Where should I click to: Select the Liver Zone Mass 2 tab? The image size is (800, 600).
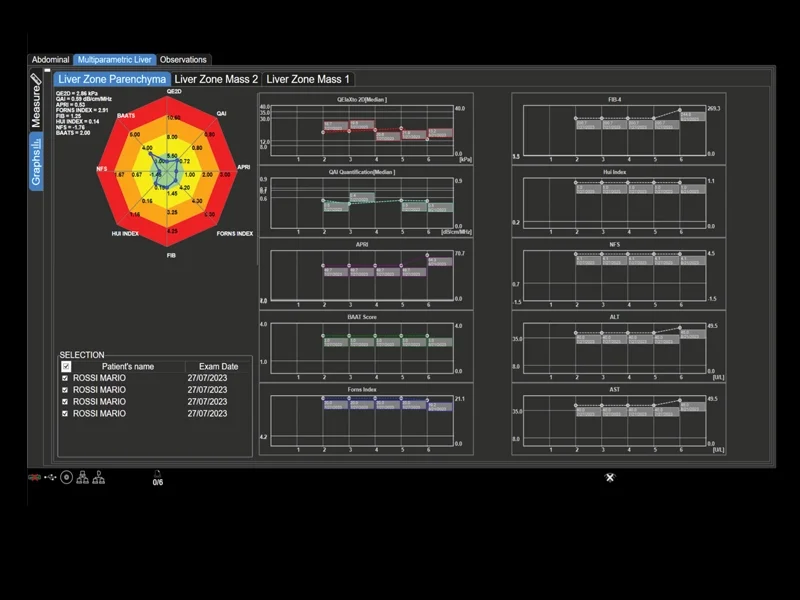(x=216, y=79)
